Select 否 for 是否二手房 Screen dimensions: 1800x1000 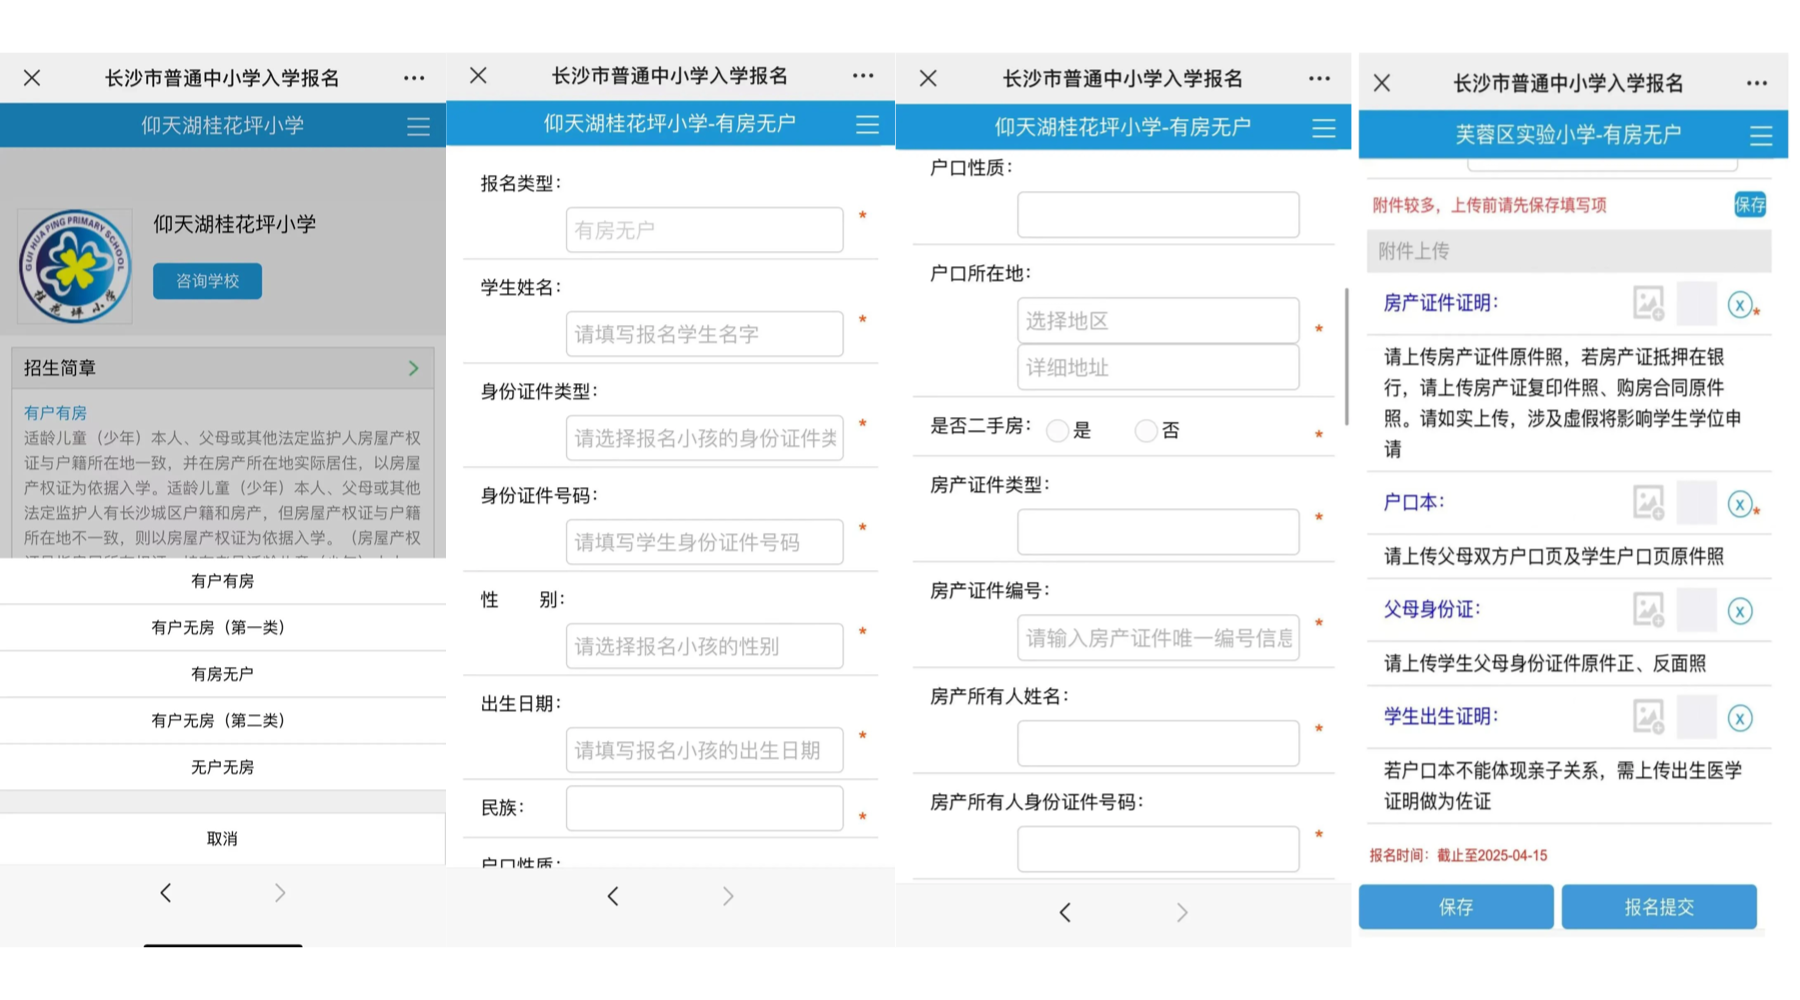tap(1146, 431)
